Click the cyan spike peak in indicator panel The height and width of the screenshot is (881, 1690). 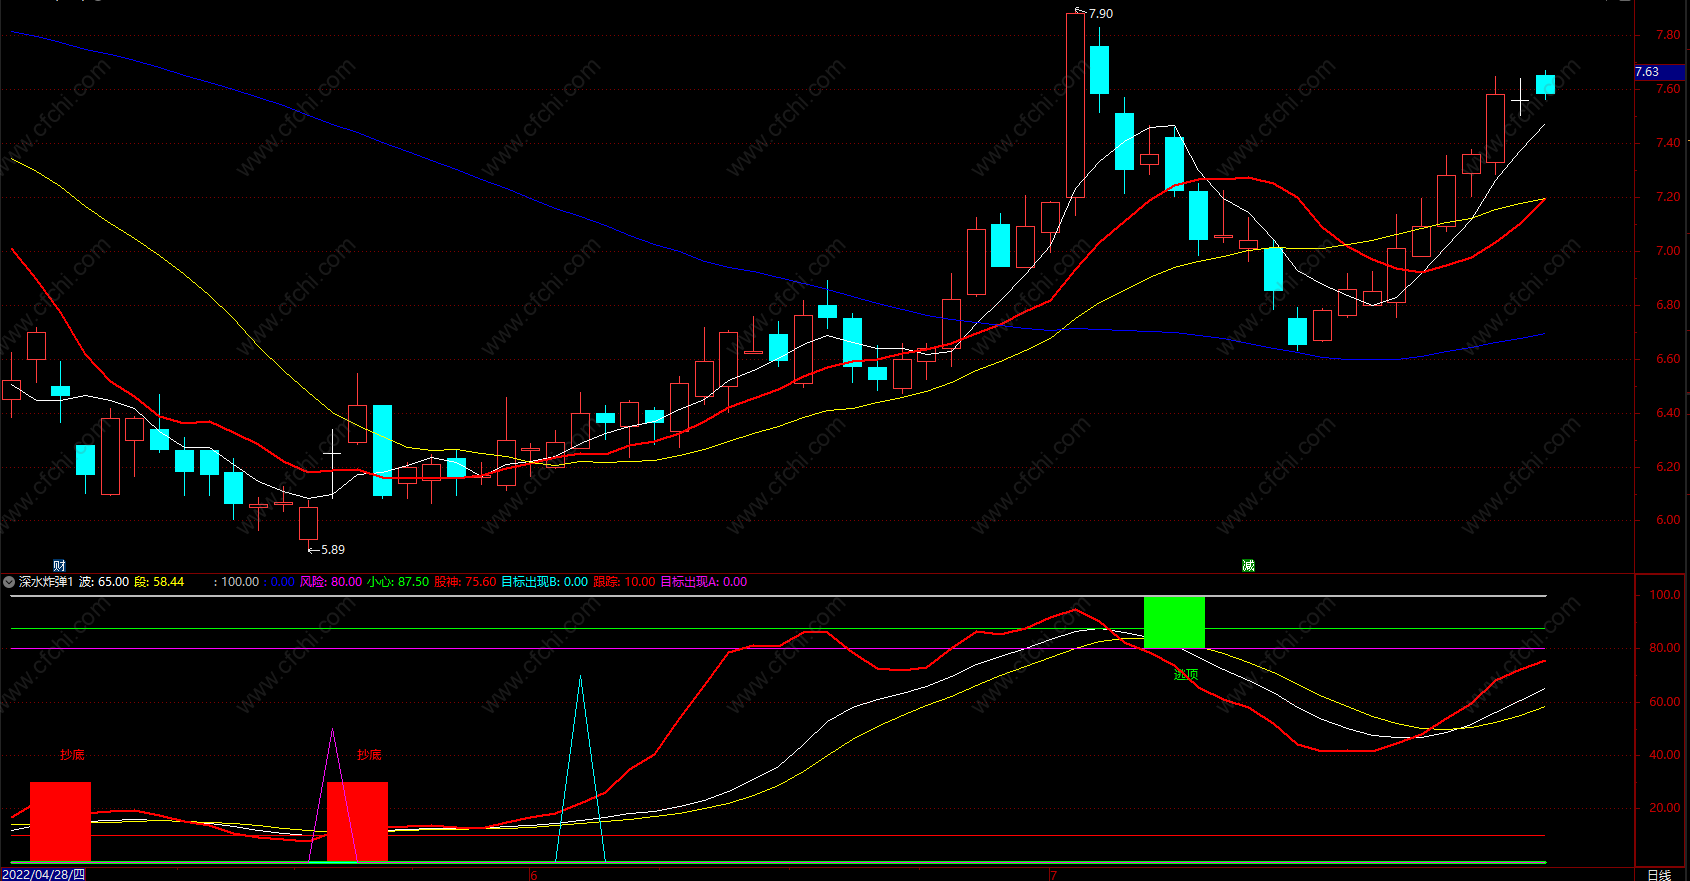[580, 678]
